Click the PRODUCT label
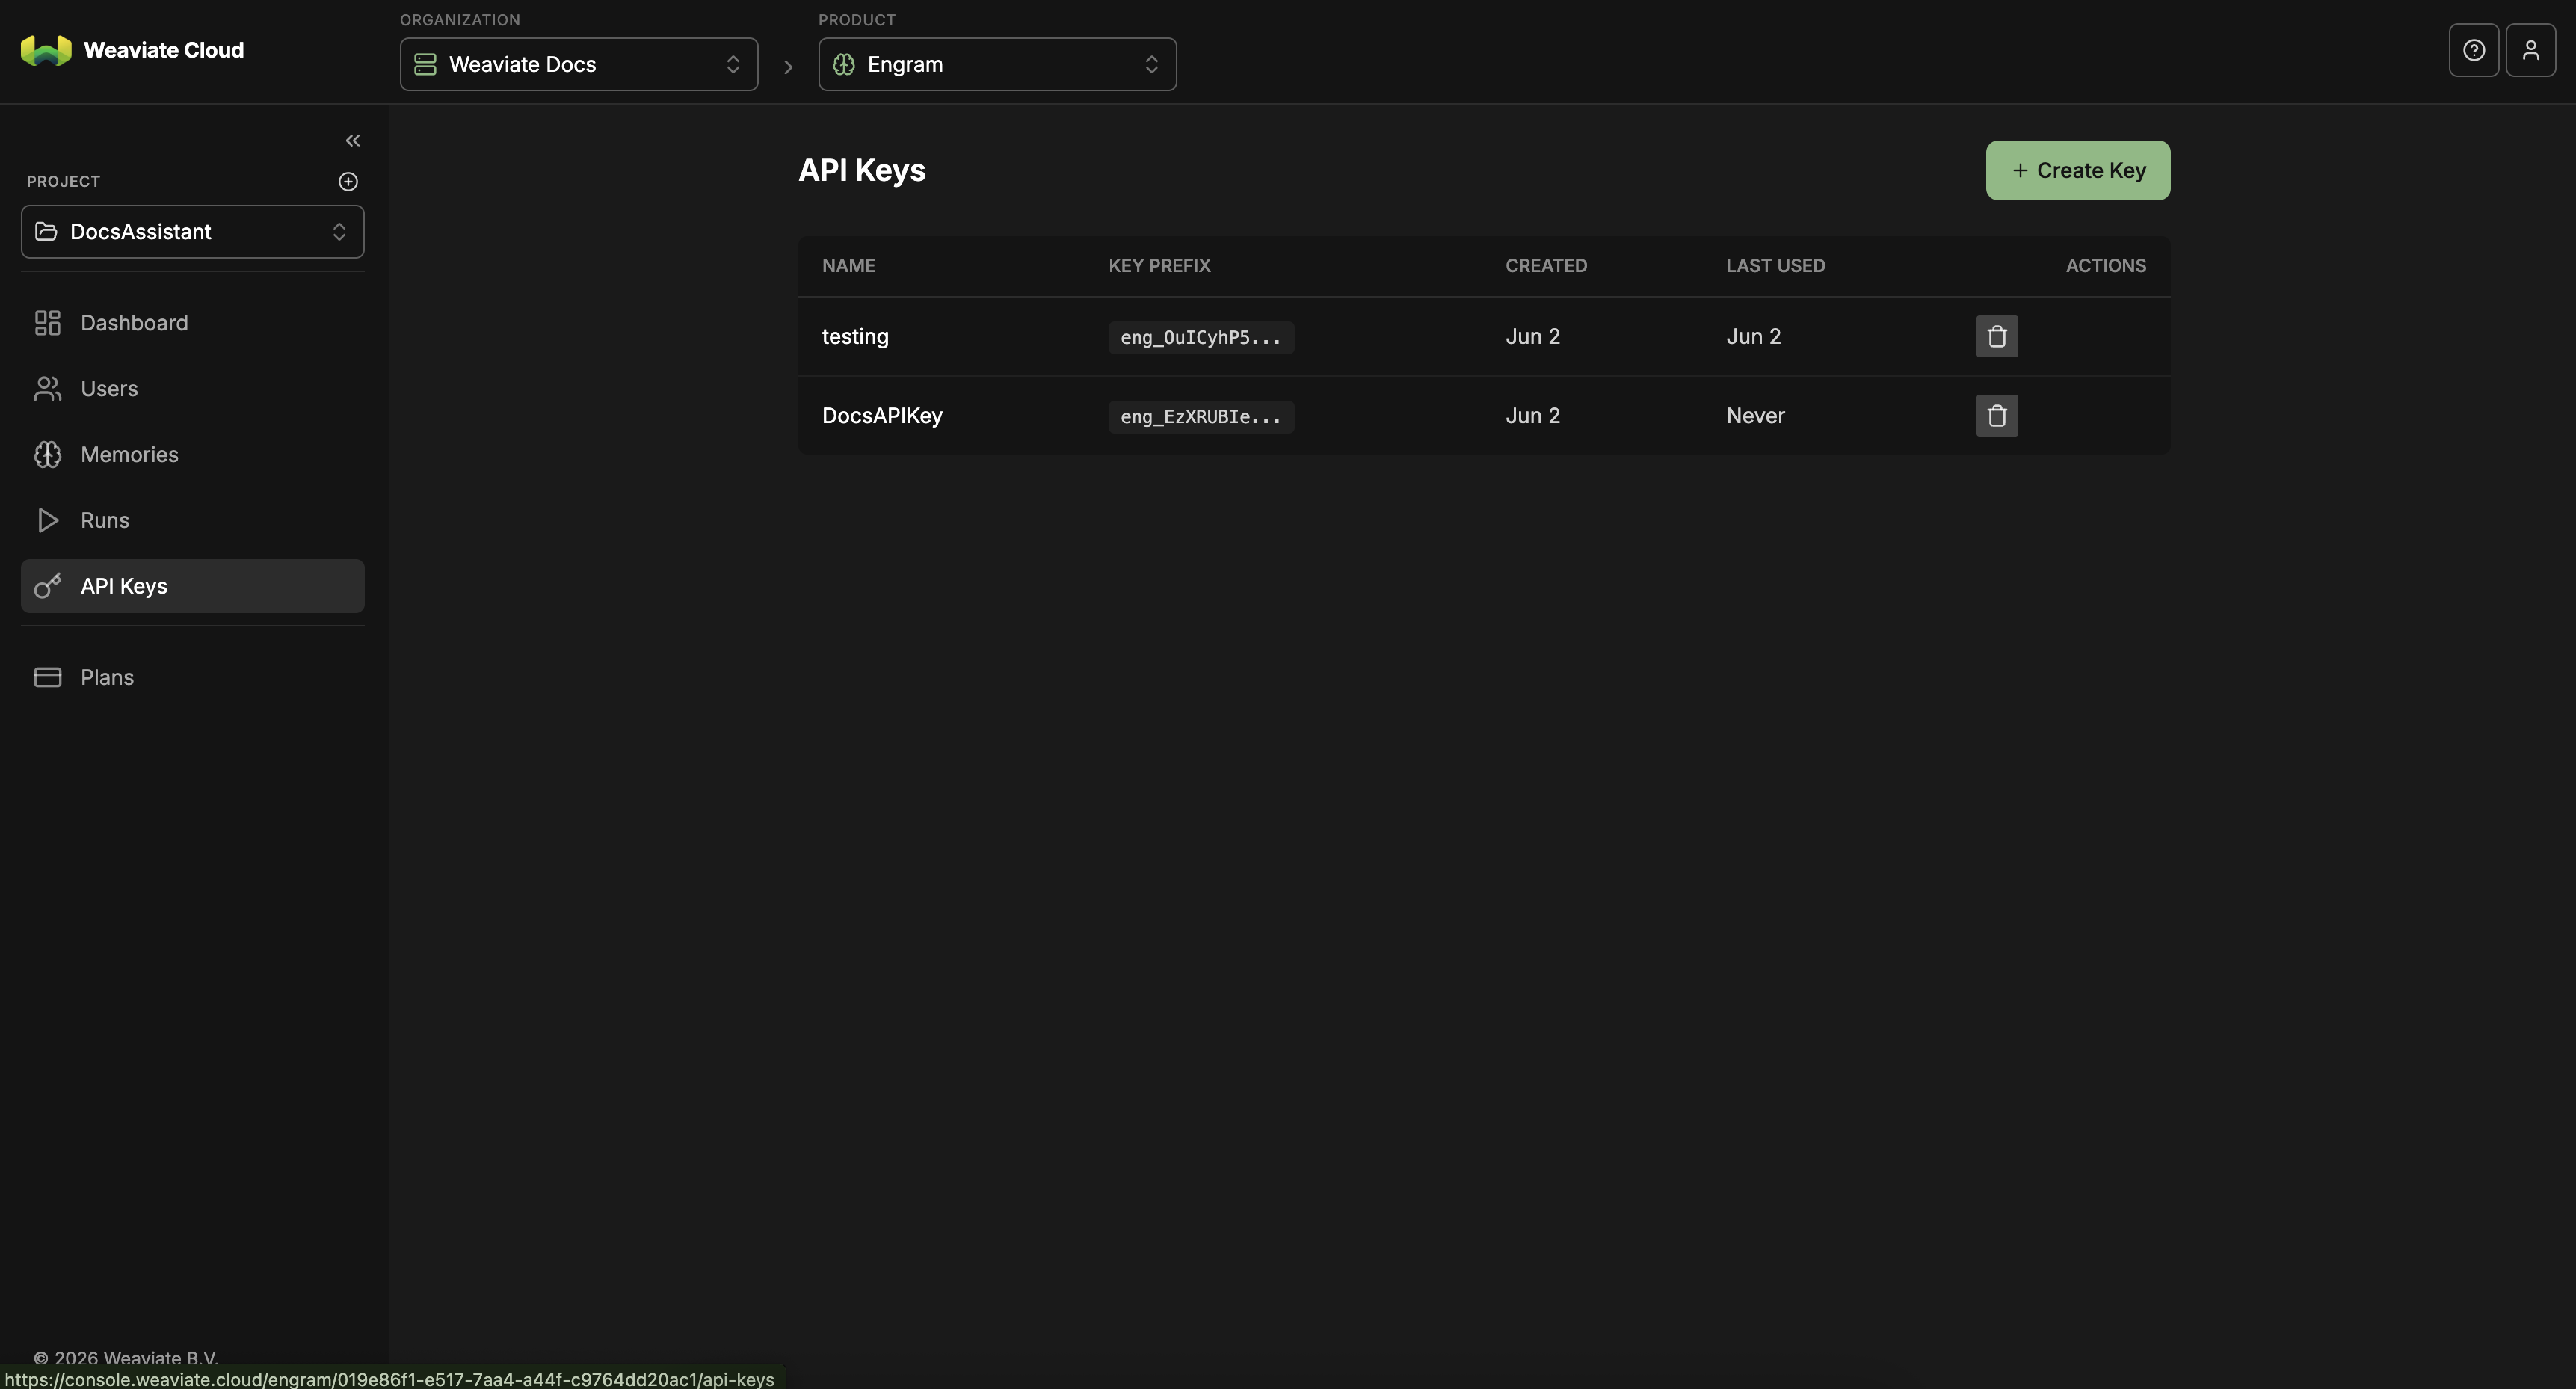2576x1389 pixels. [856, 20]
